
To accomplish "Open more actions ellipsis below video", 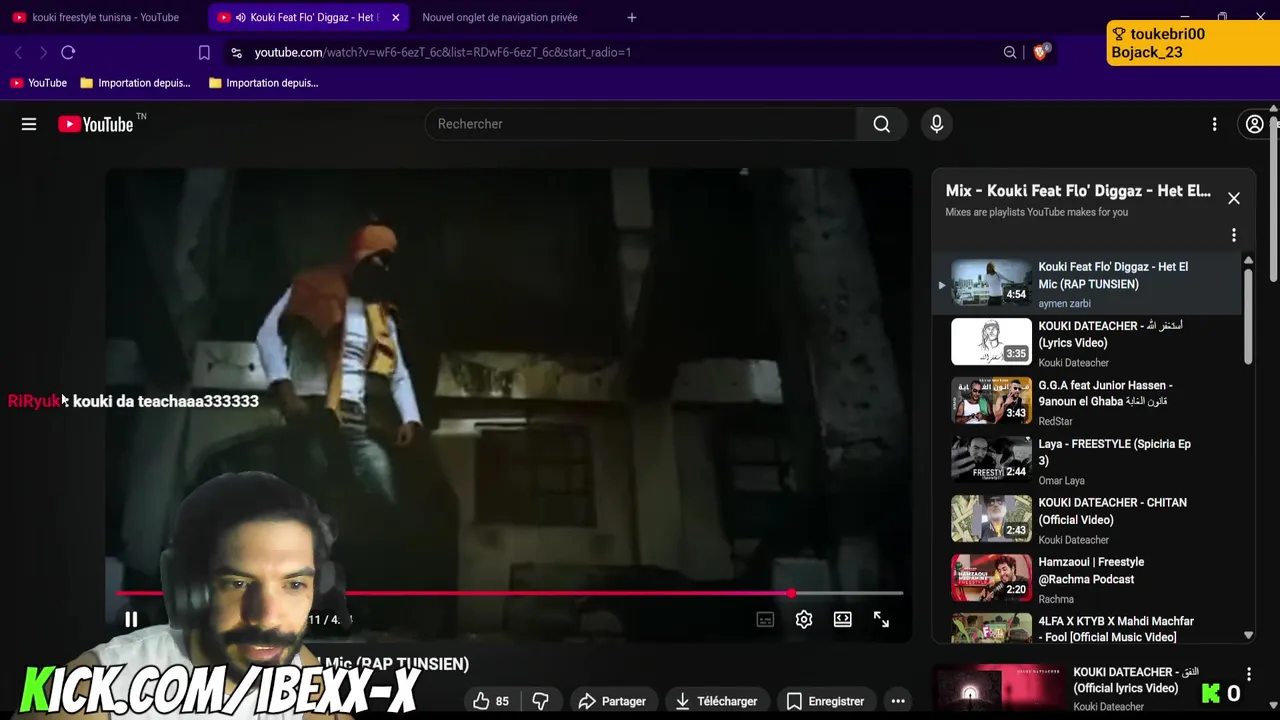I will [898, 701].
